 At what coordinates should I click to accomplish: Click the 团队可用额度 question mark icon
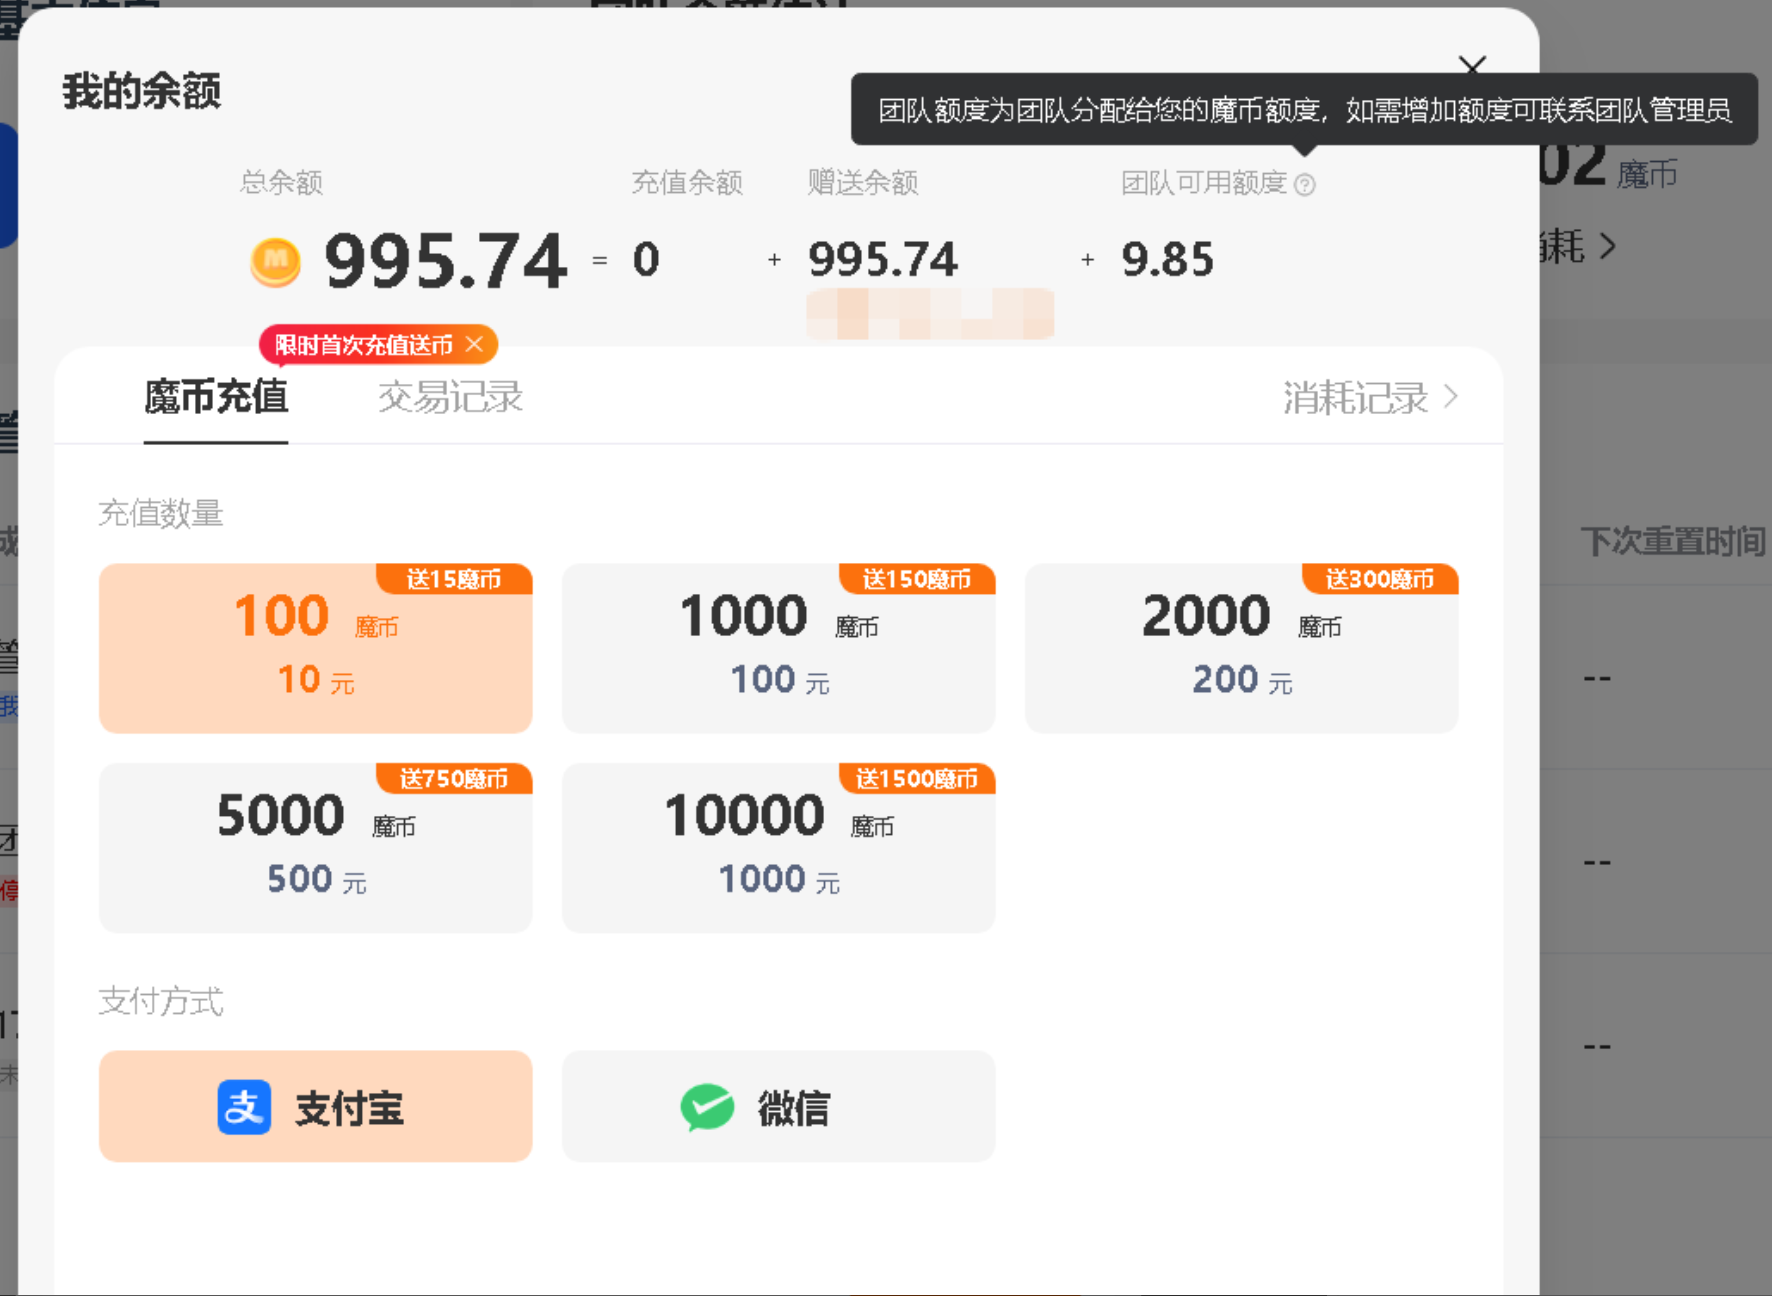1306,183
